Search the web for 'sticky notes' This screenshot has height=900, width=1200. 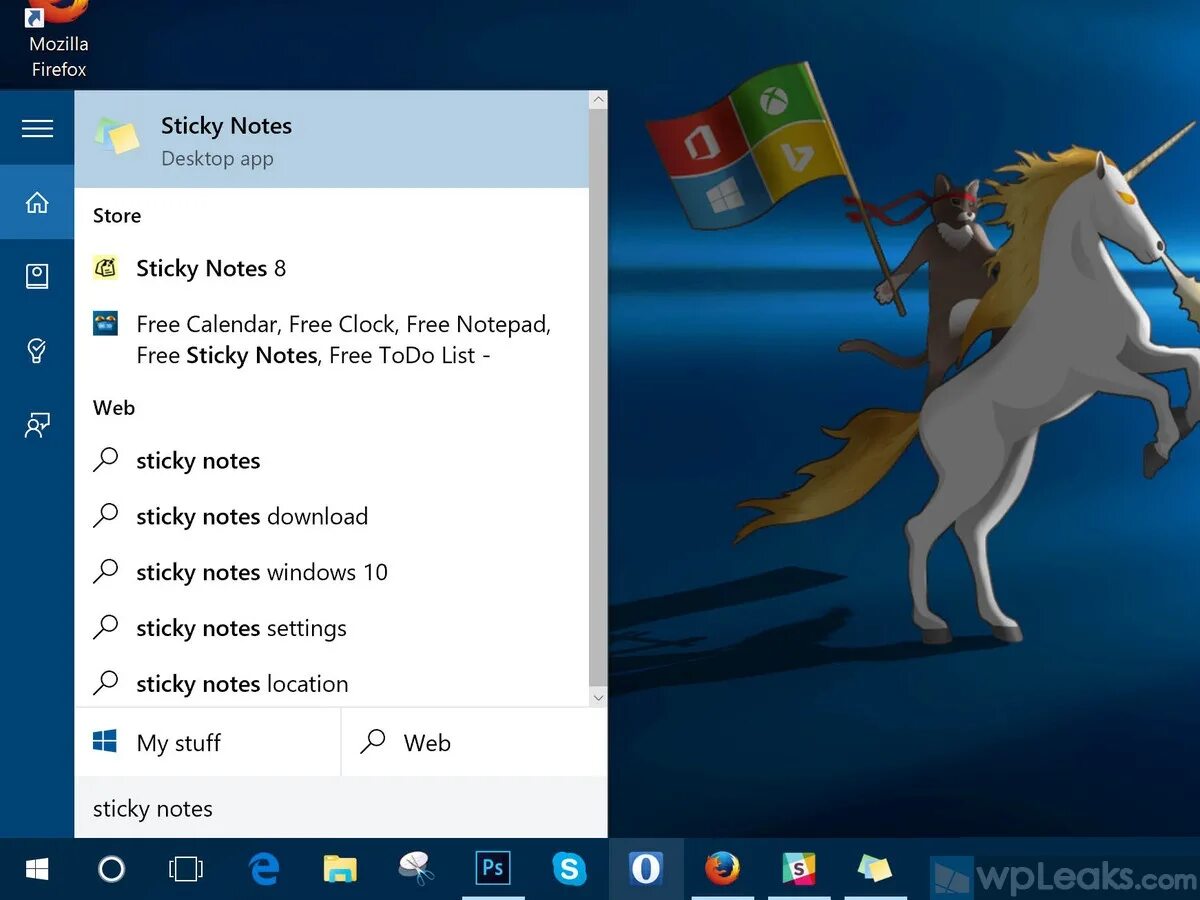coord(332,461)
